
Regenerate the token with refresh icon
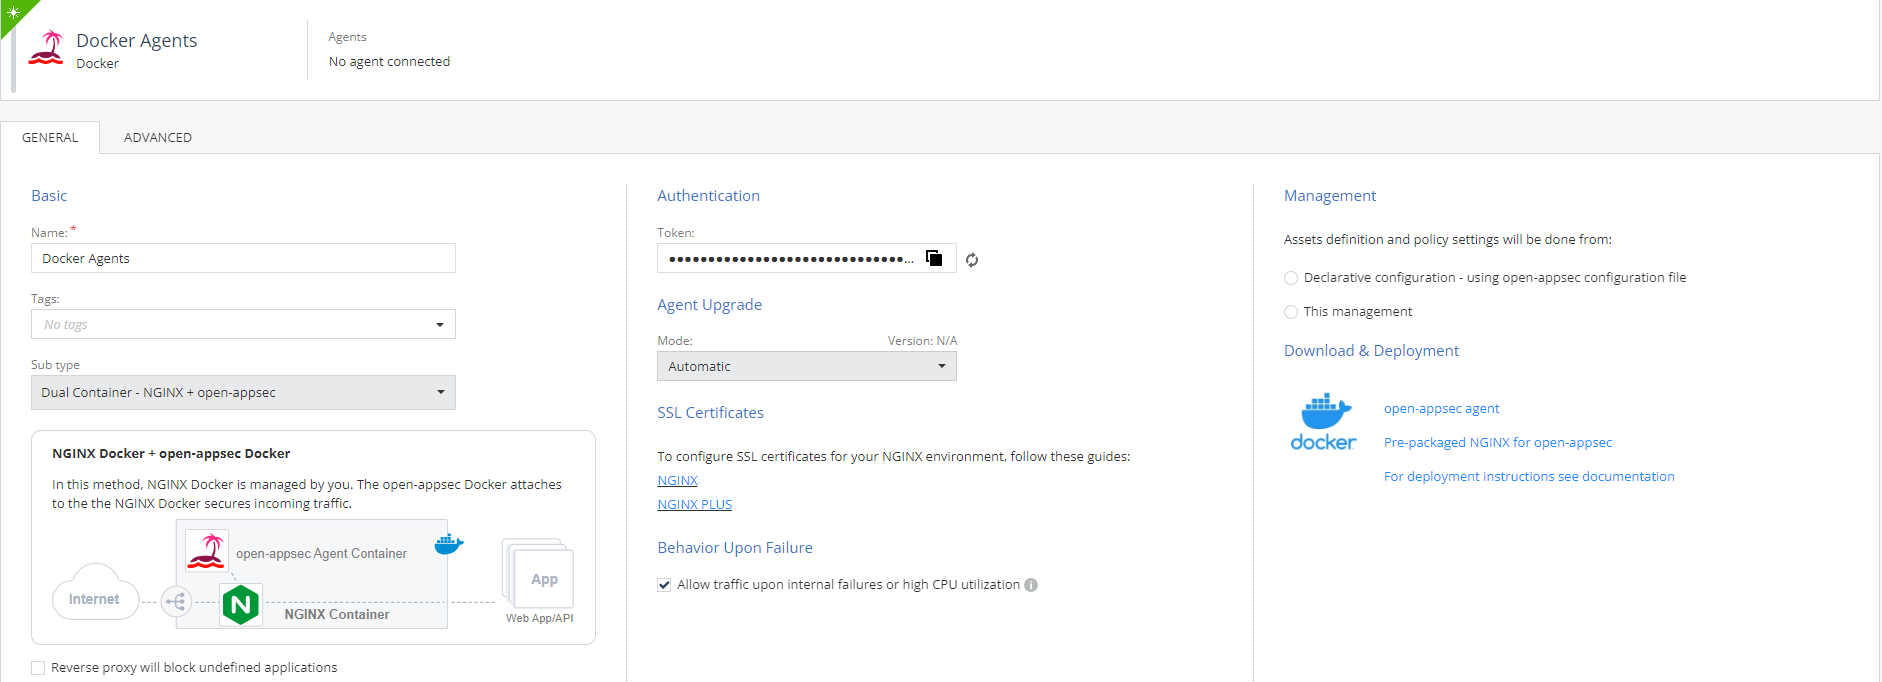pyautogui.click(x=972, y=260)
